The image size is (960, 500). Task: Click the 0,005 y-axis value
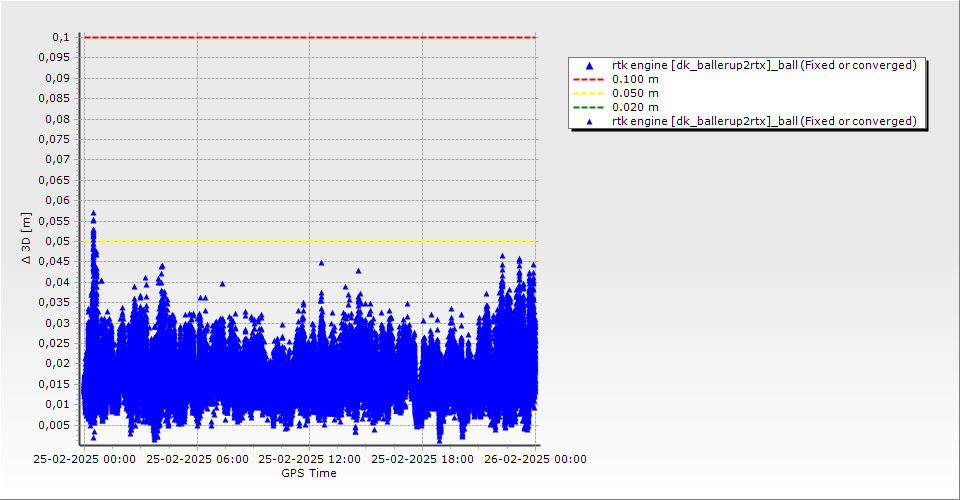(x=54, y=425)
